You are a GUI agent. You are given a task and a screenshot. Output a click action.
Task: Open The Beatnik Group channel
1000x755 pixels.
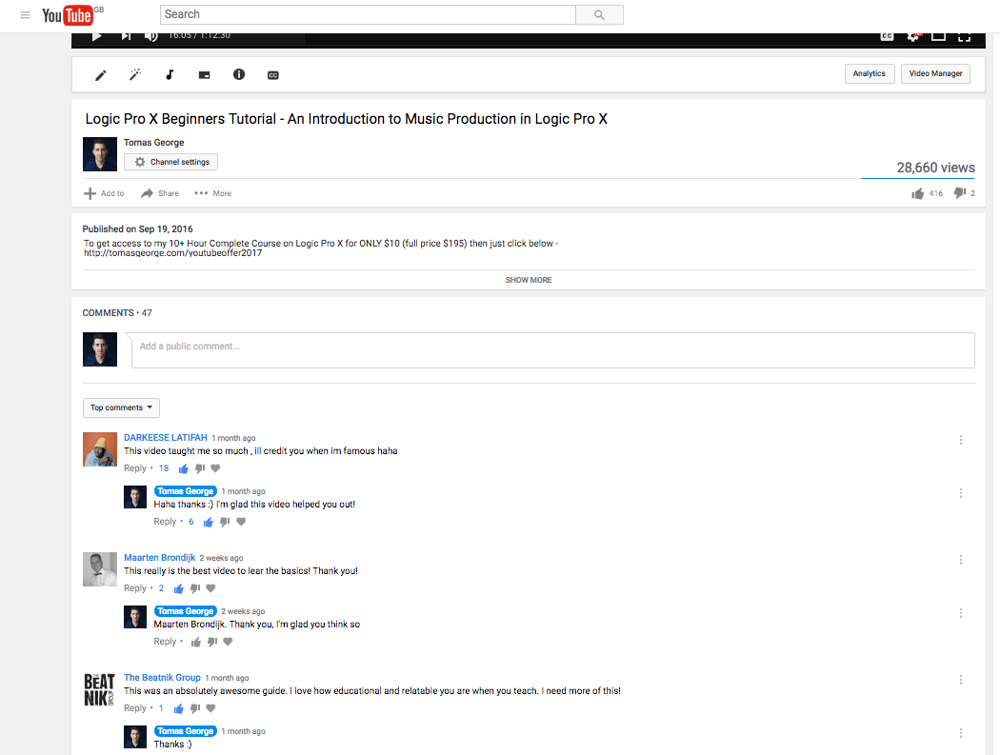(162, 677)
